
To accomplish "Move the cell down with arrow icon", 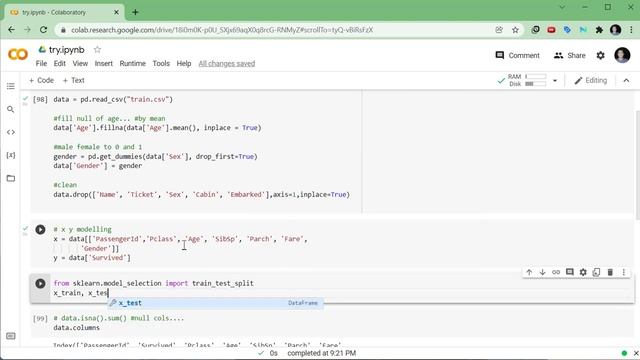I will pyautogui.click(x=542, y=272).
